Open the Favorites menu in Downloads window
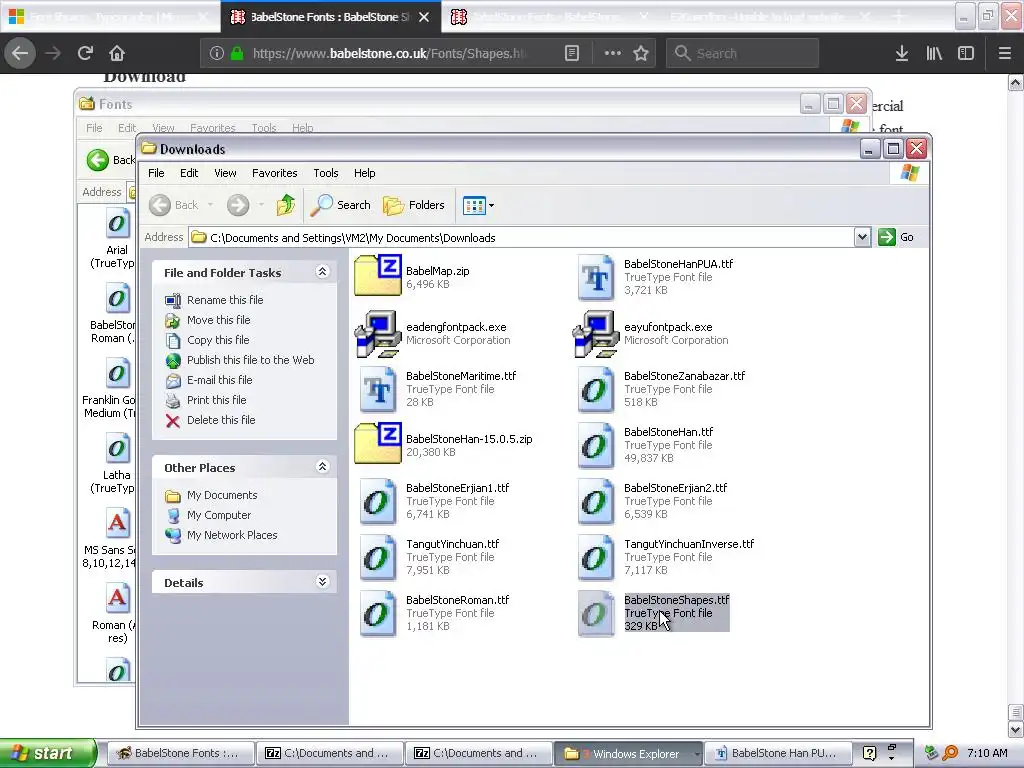This screenshot has width=1024, height=768. [274, 173]
